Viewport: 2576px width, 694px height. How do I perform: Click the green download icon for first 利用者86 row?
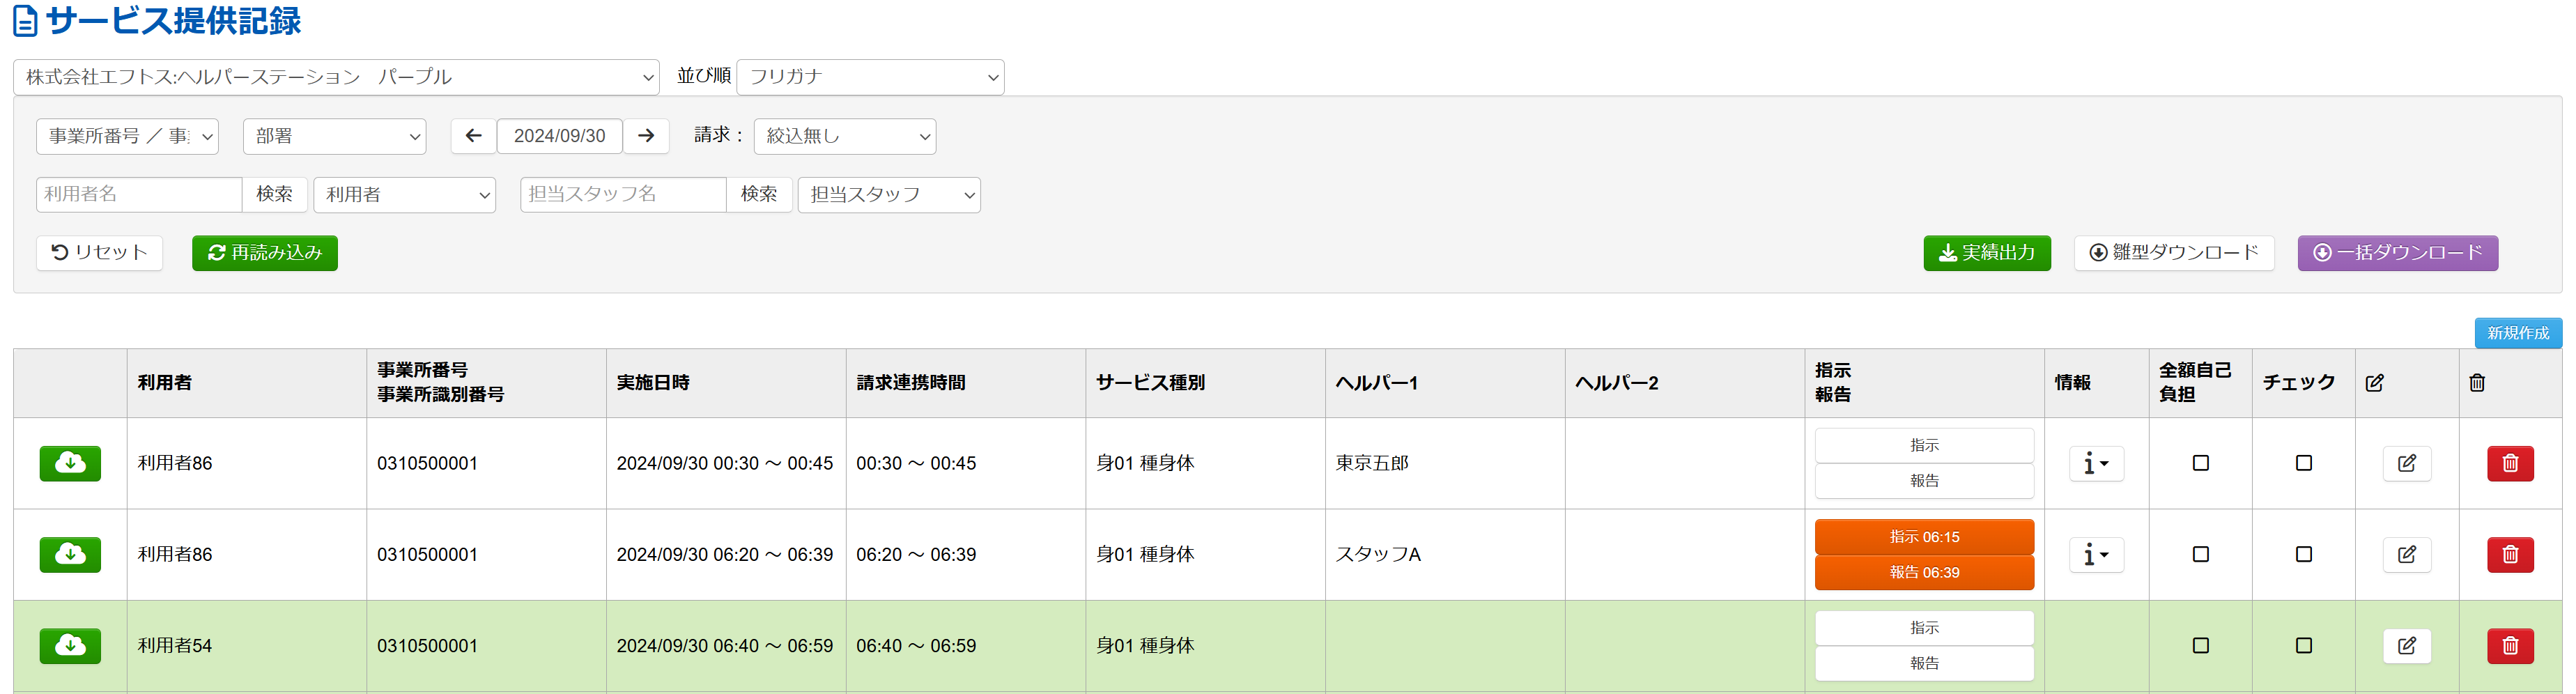click(x=70, y=463)
